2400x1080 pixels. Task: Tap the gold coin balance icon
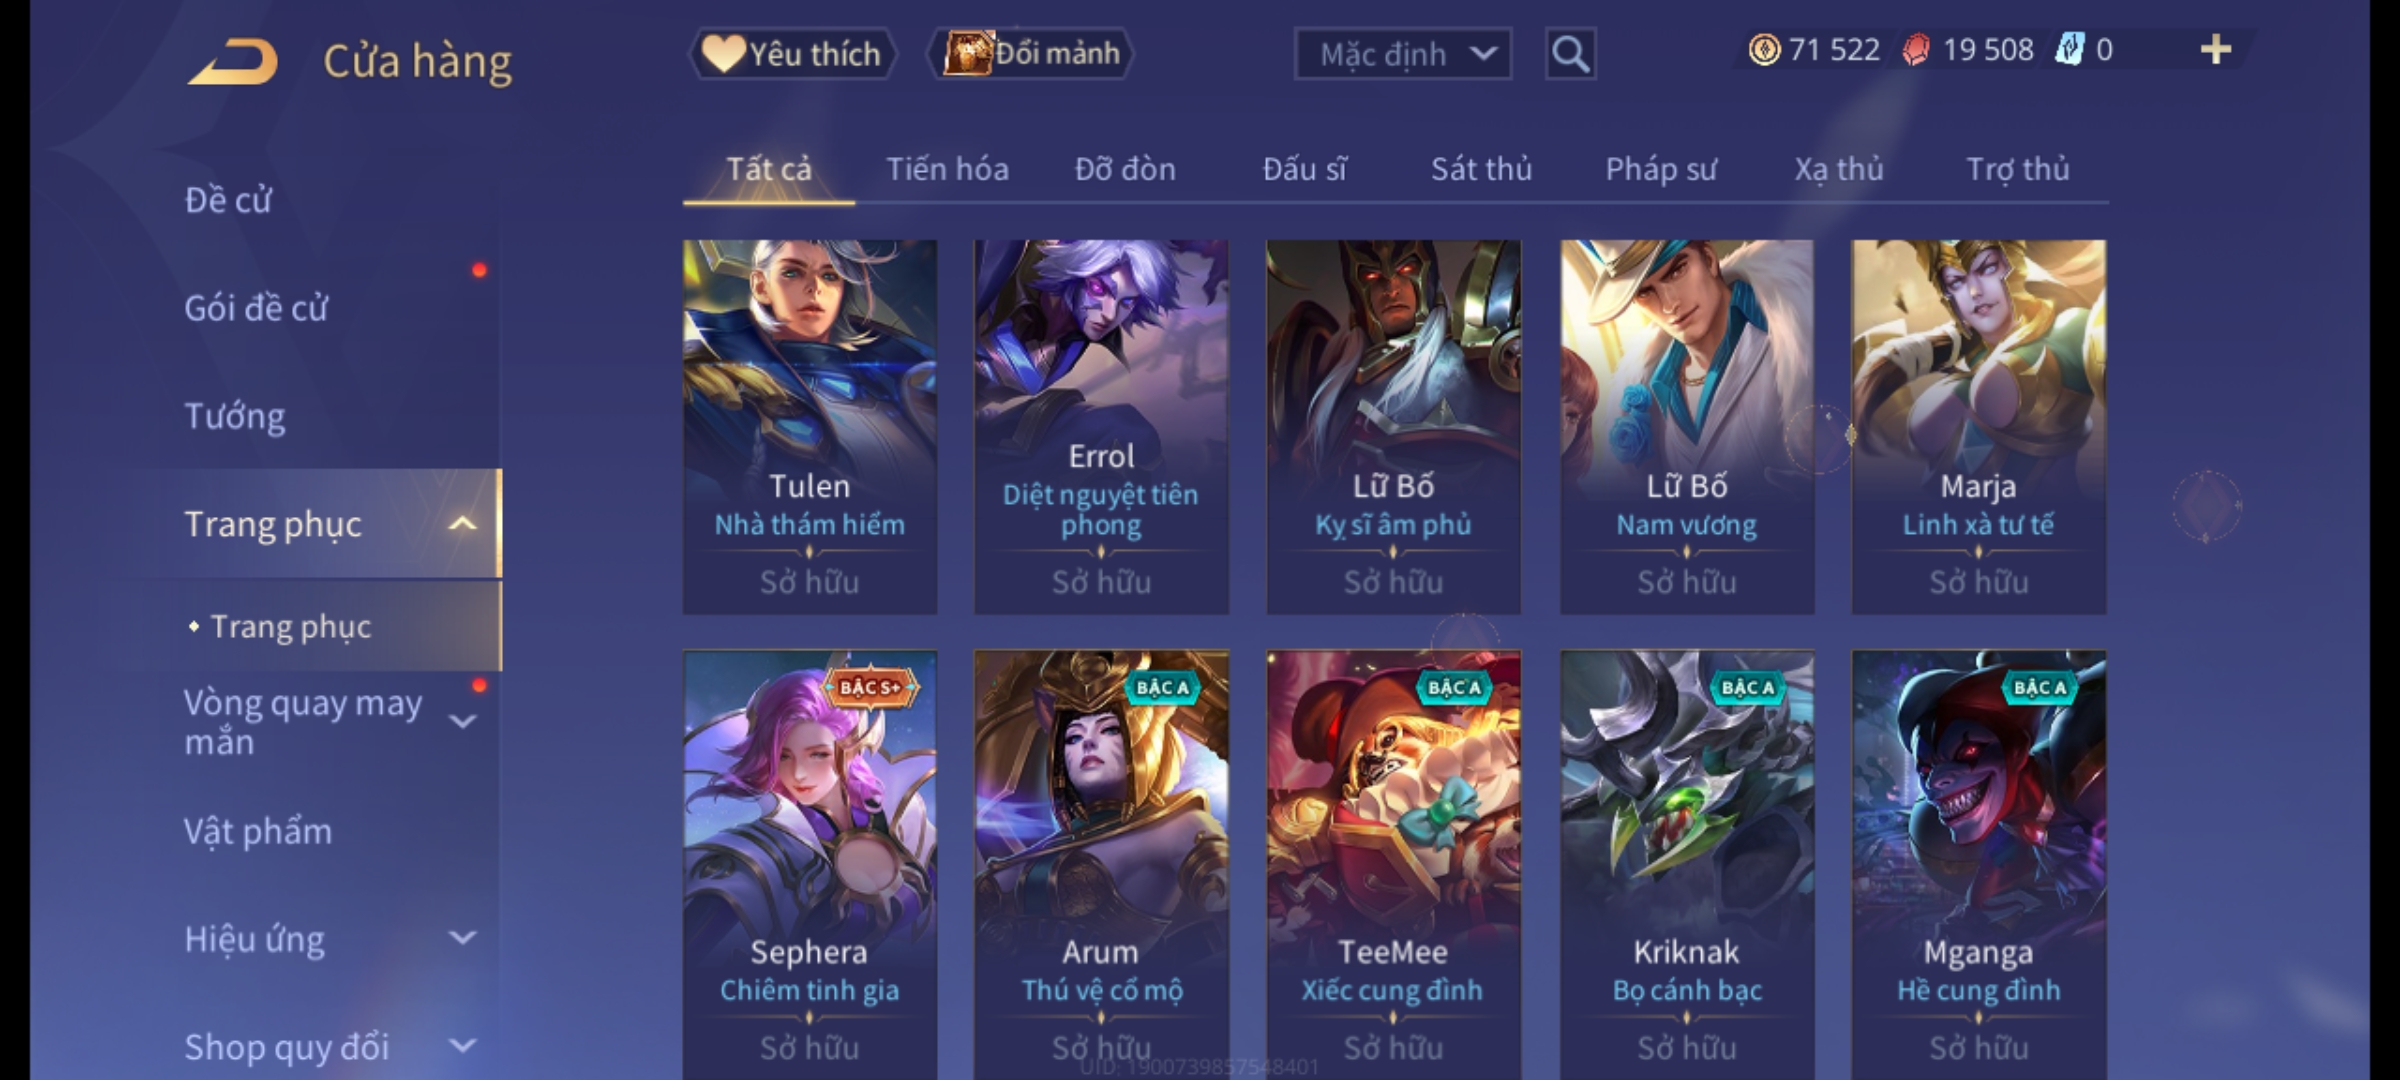[x=1764, y=50]
